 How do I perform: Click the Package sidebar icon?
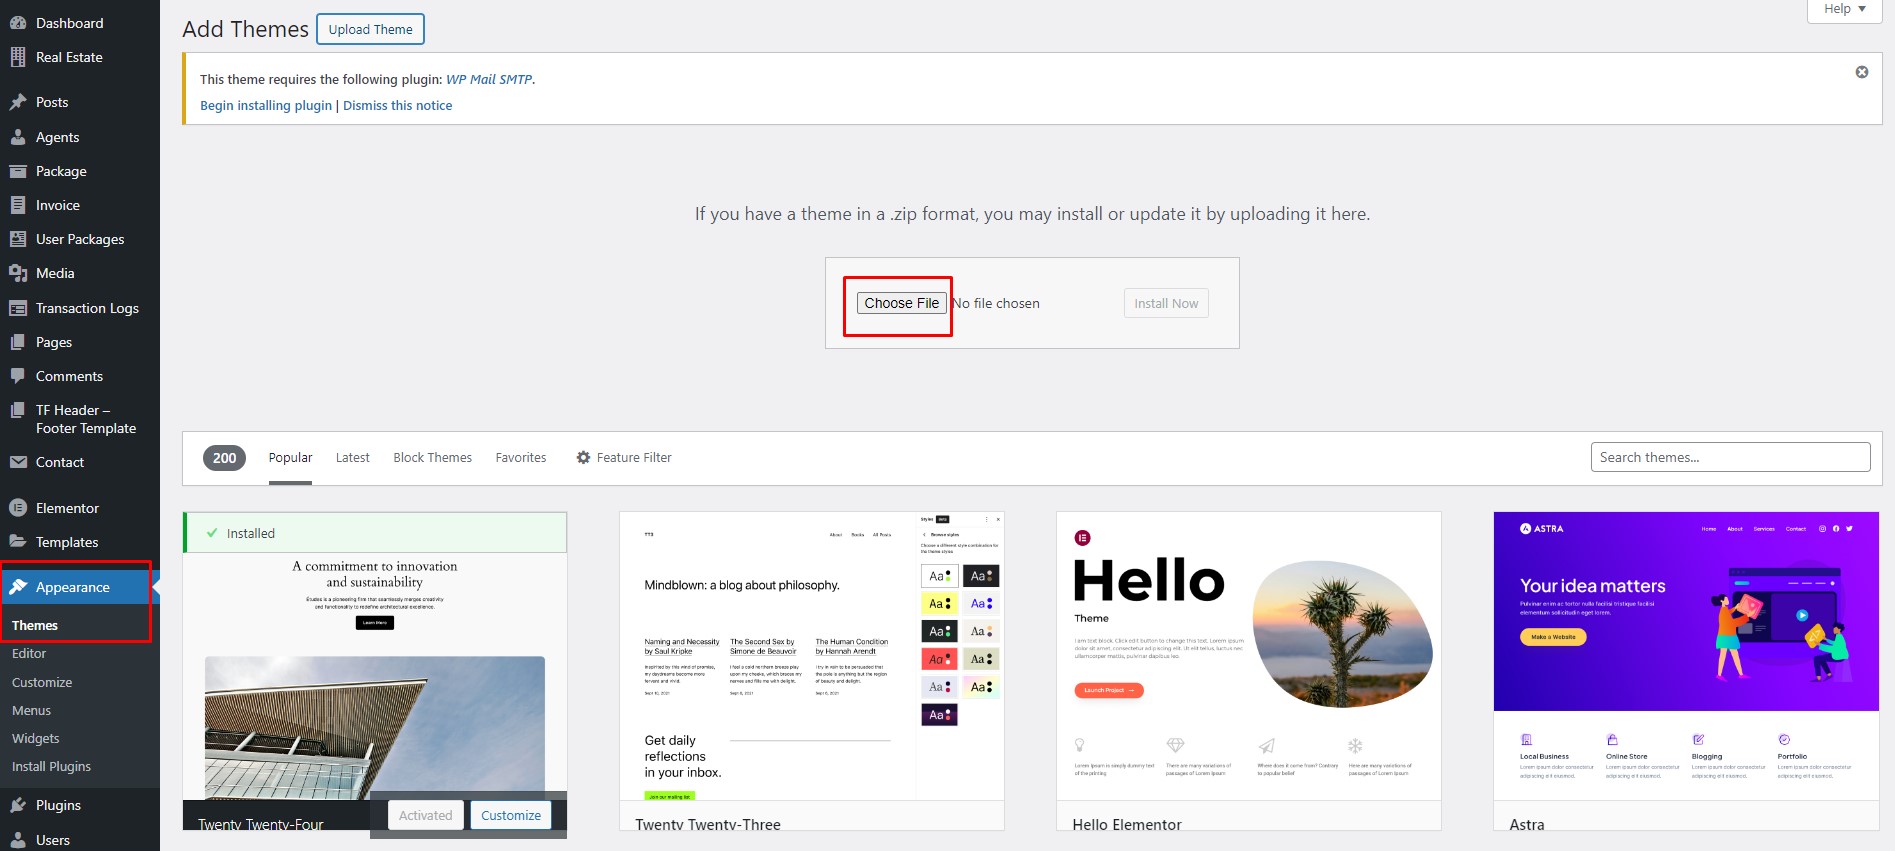tap(18, 171)
